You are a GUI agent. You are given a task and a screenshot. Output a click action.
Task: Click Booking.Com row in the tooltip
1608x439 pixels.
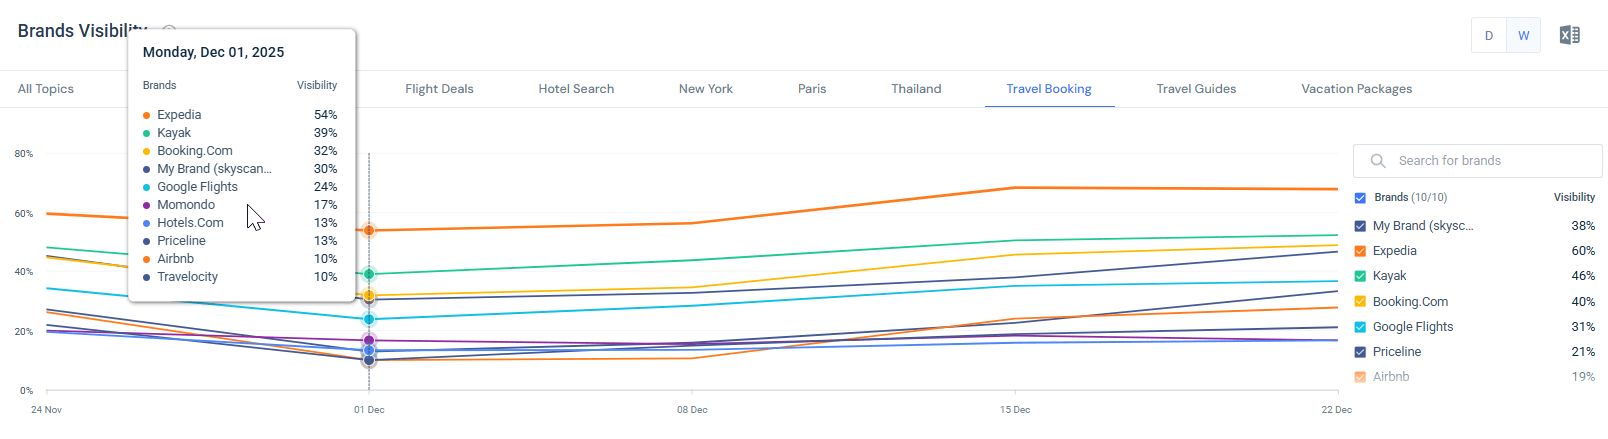(x=240, y=151)
